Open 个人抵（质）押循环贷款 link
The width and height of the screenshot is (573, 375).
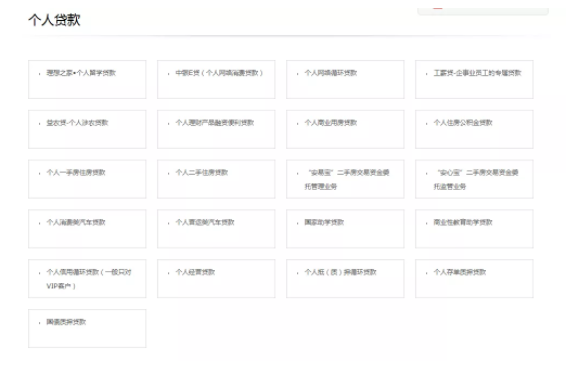point(340,272)
